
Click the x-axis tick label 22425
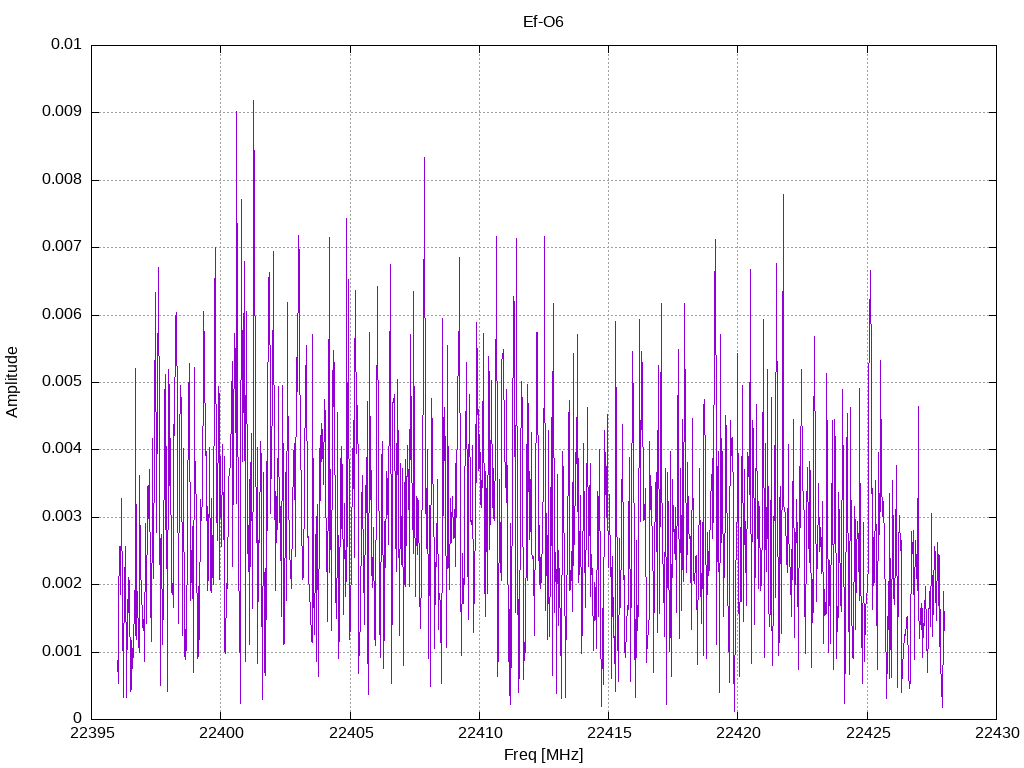point(867,733)
